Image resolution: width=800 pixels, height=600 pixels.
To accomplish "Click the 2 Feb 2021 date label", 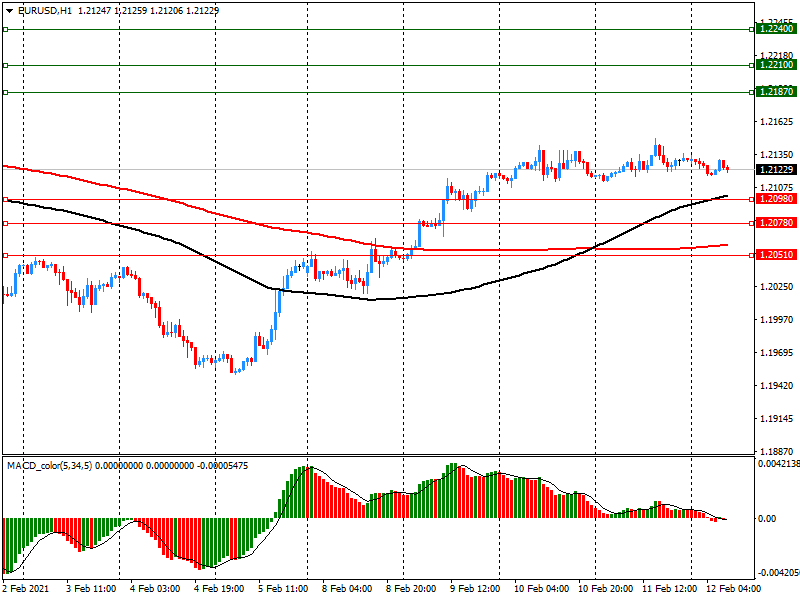I will coord(26,590).
